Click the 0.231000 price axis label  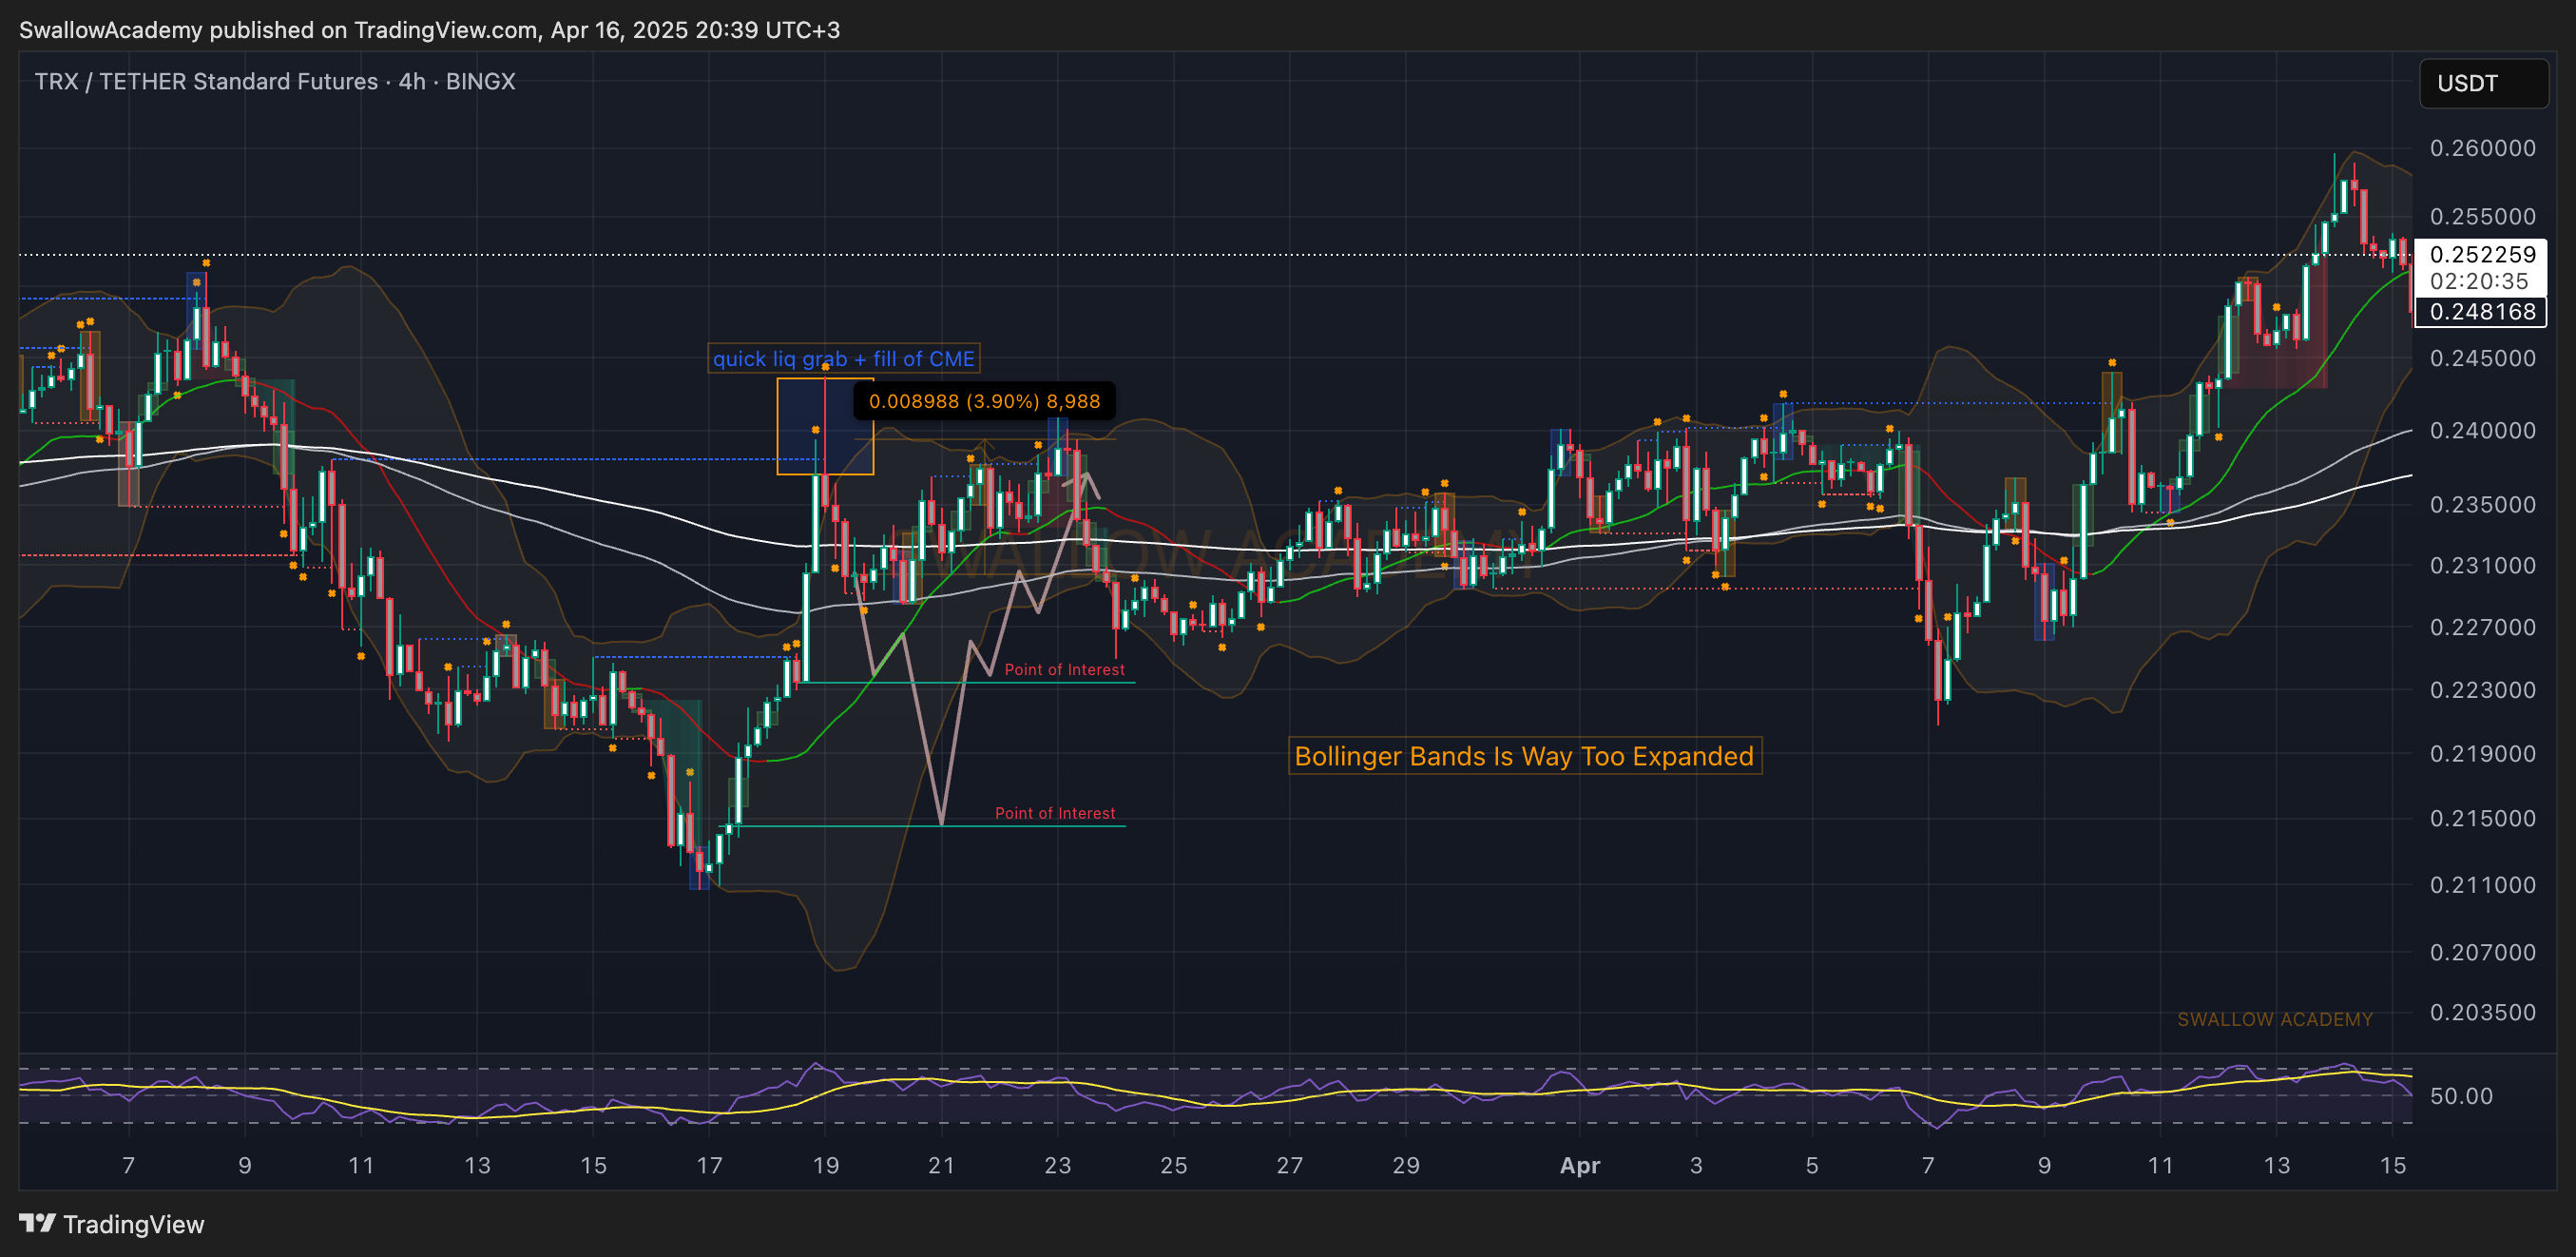(2482, 565)
